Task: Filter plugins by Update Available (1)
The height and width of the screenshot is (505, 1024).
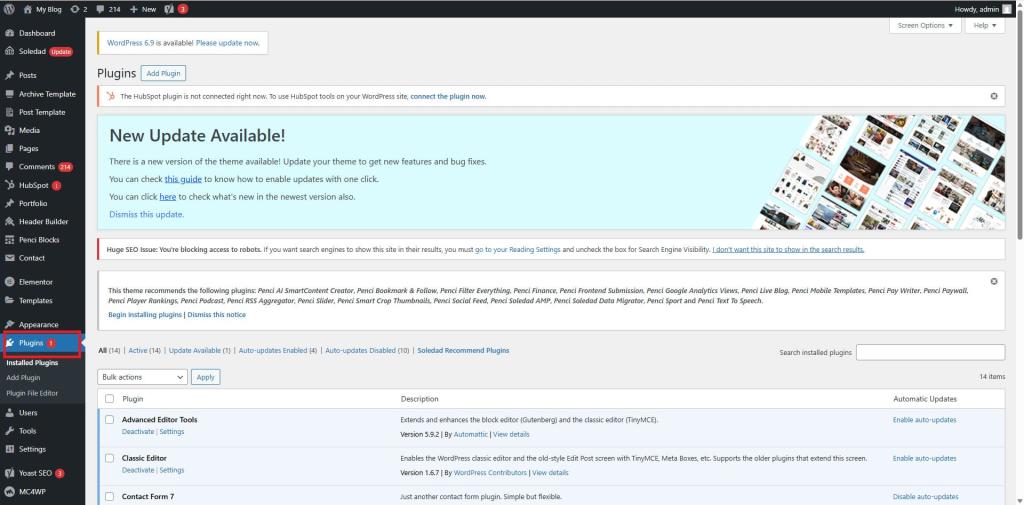Action: point(200,351)
